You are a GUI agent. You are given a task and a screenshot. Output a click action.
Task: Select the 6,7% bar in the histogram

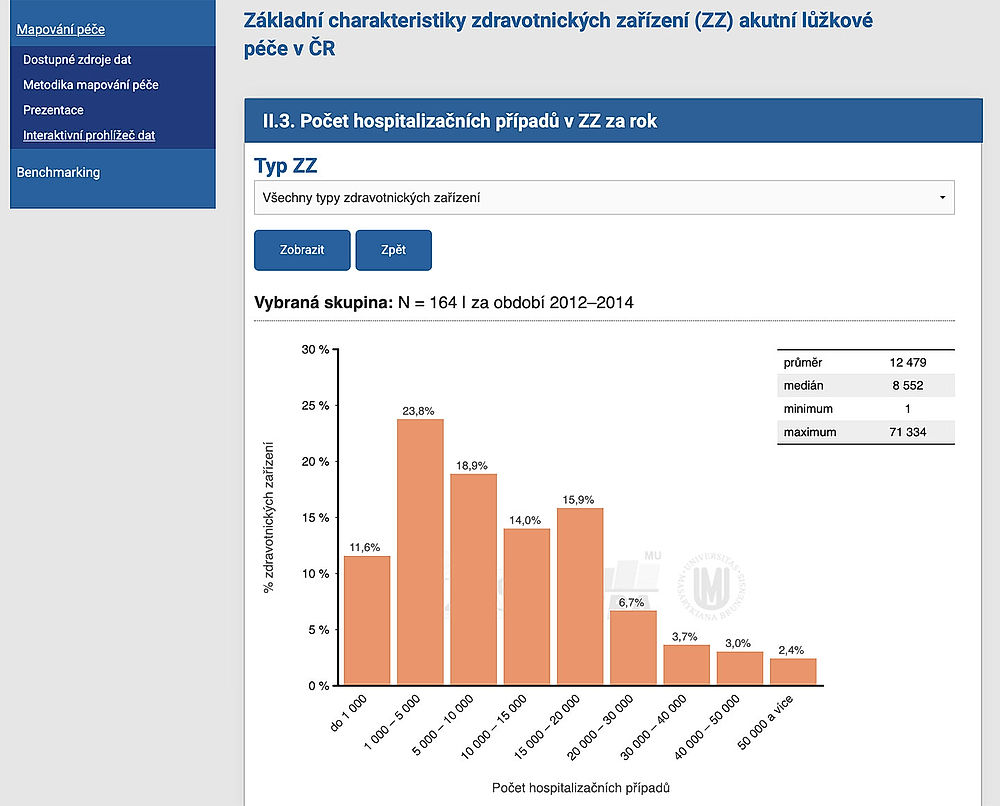(x=633, y=647)
